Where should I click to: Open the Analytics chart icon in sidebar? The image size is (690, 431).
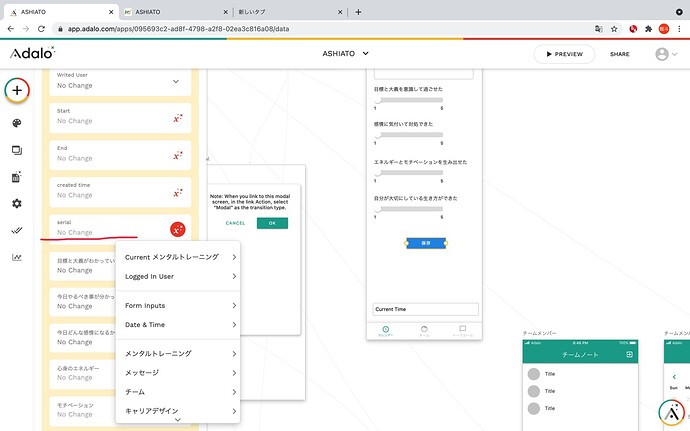point(17,257)
